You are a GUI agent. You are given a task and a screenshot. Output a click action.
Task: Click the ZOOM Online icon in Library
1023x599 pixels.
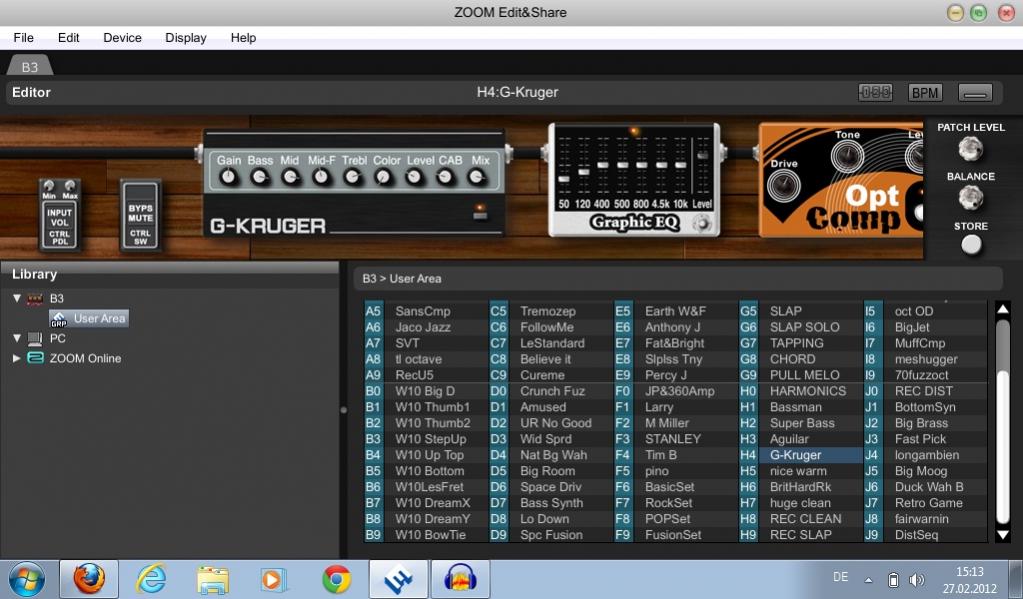click(35, 358)
